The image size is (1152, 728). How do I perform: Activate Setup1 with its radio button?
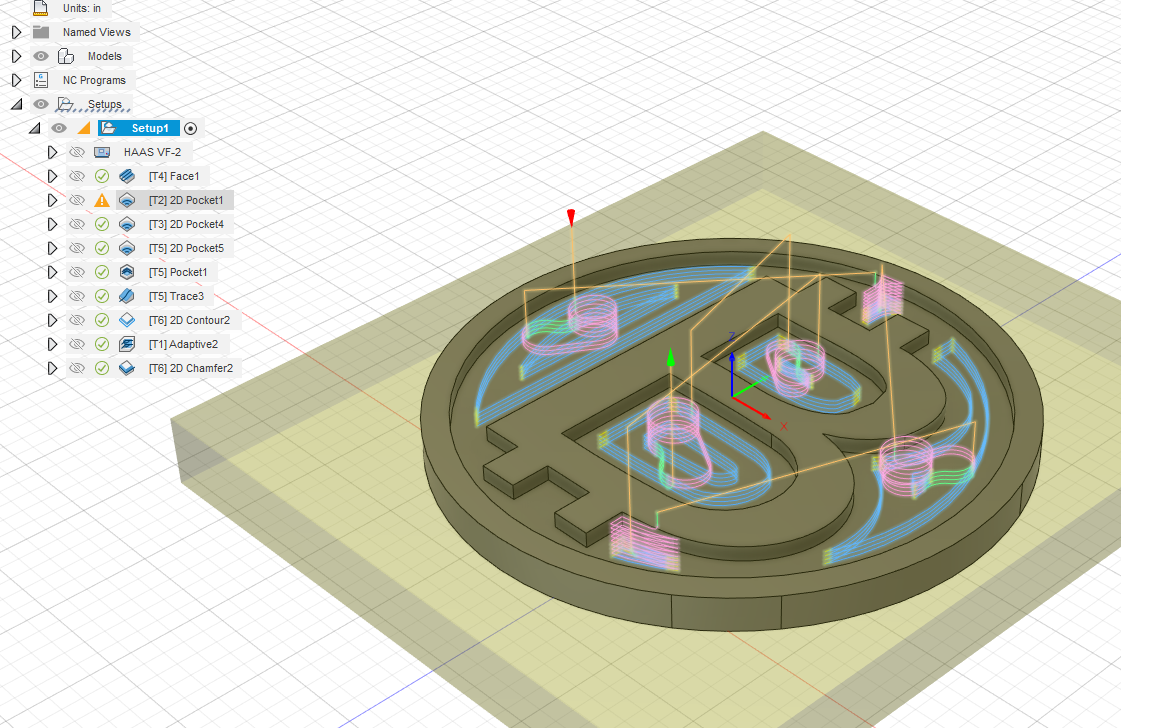(x=190, y=129)
